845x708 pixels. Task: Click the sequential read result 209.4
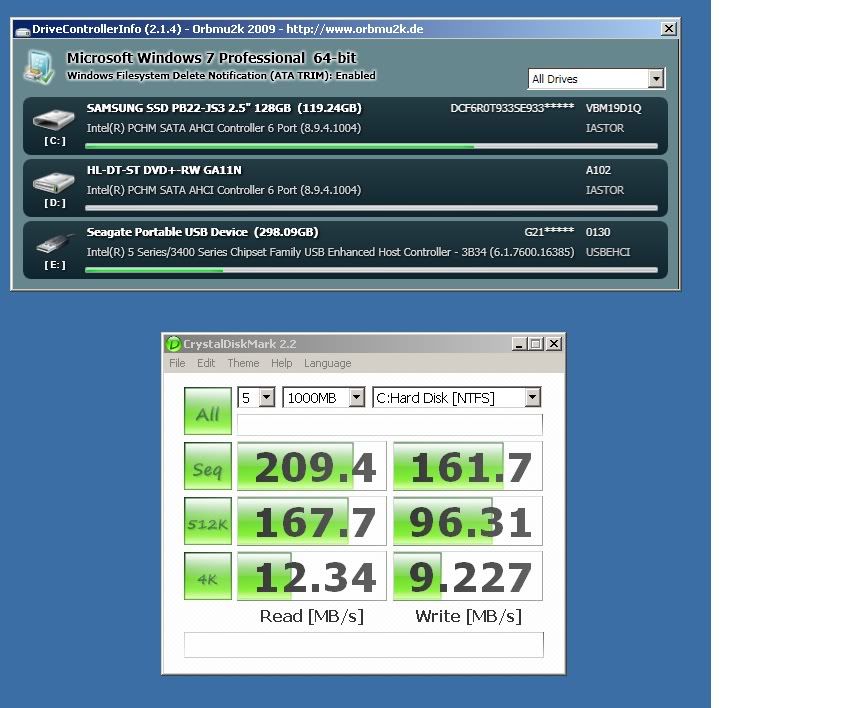312,467
